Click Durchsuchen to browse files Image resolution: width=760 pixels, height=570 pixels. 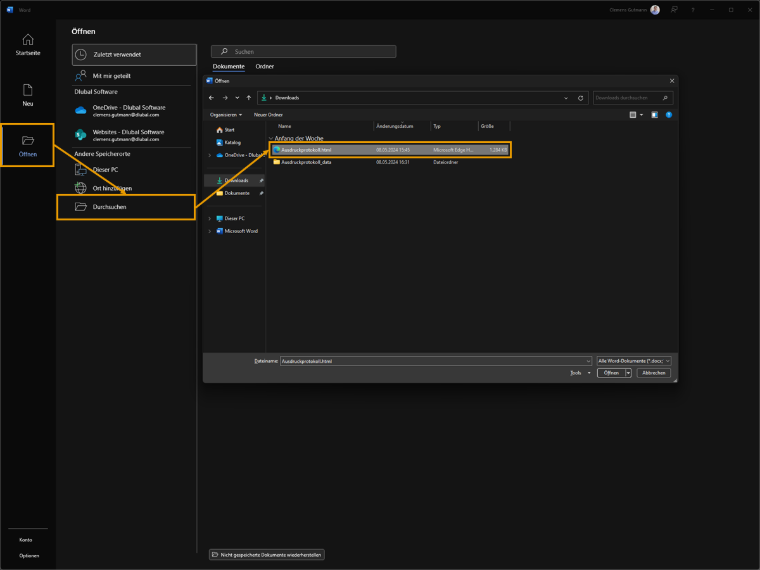click(126, 207)
